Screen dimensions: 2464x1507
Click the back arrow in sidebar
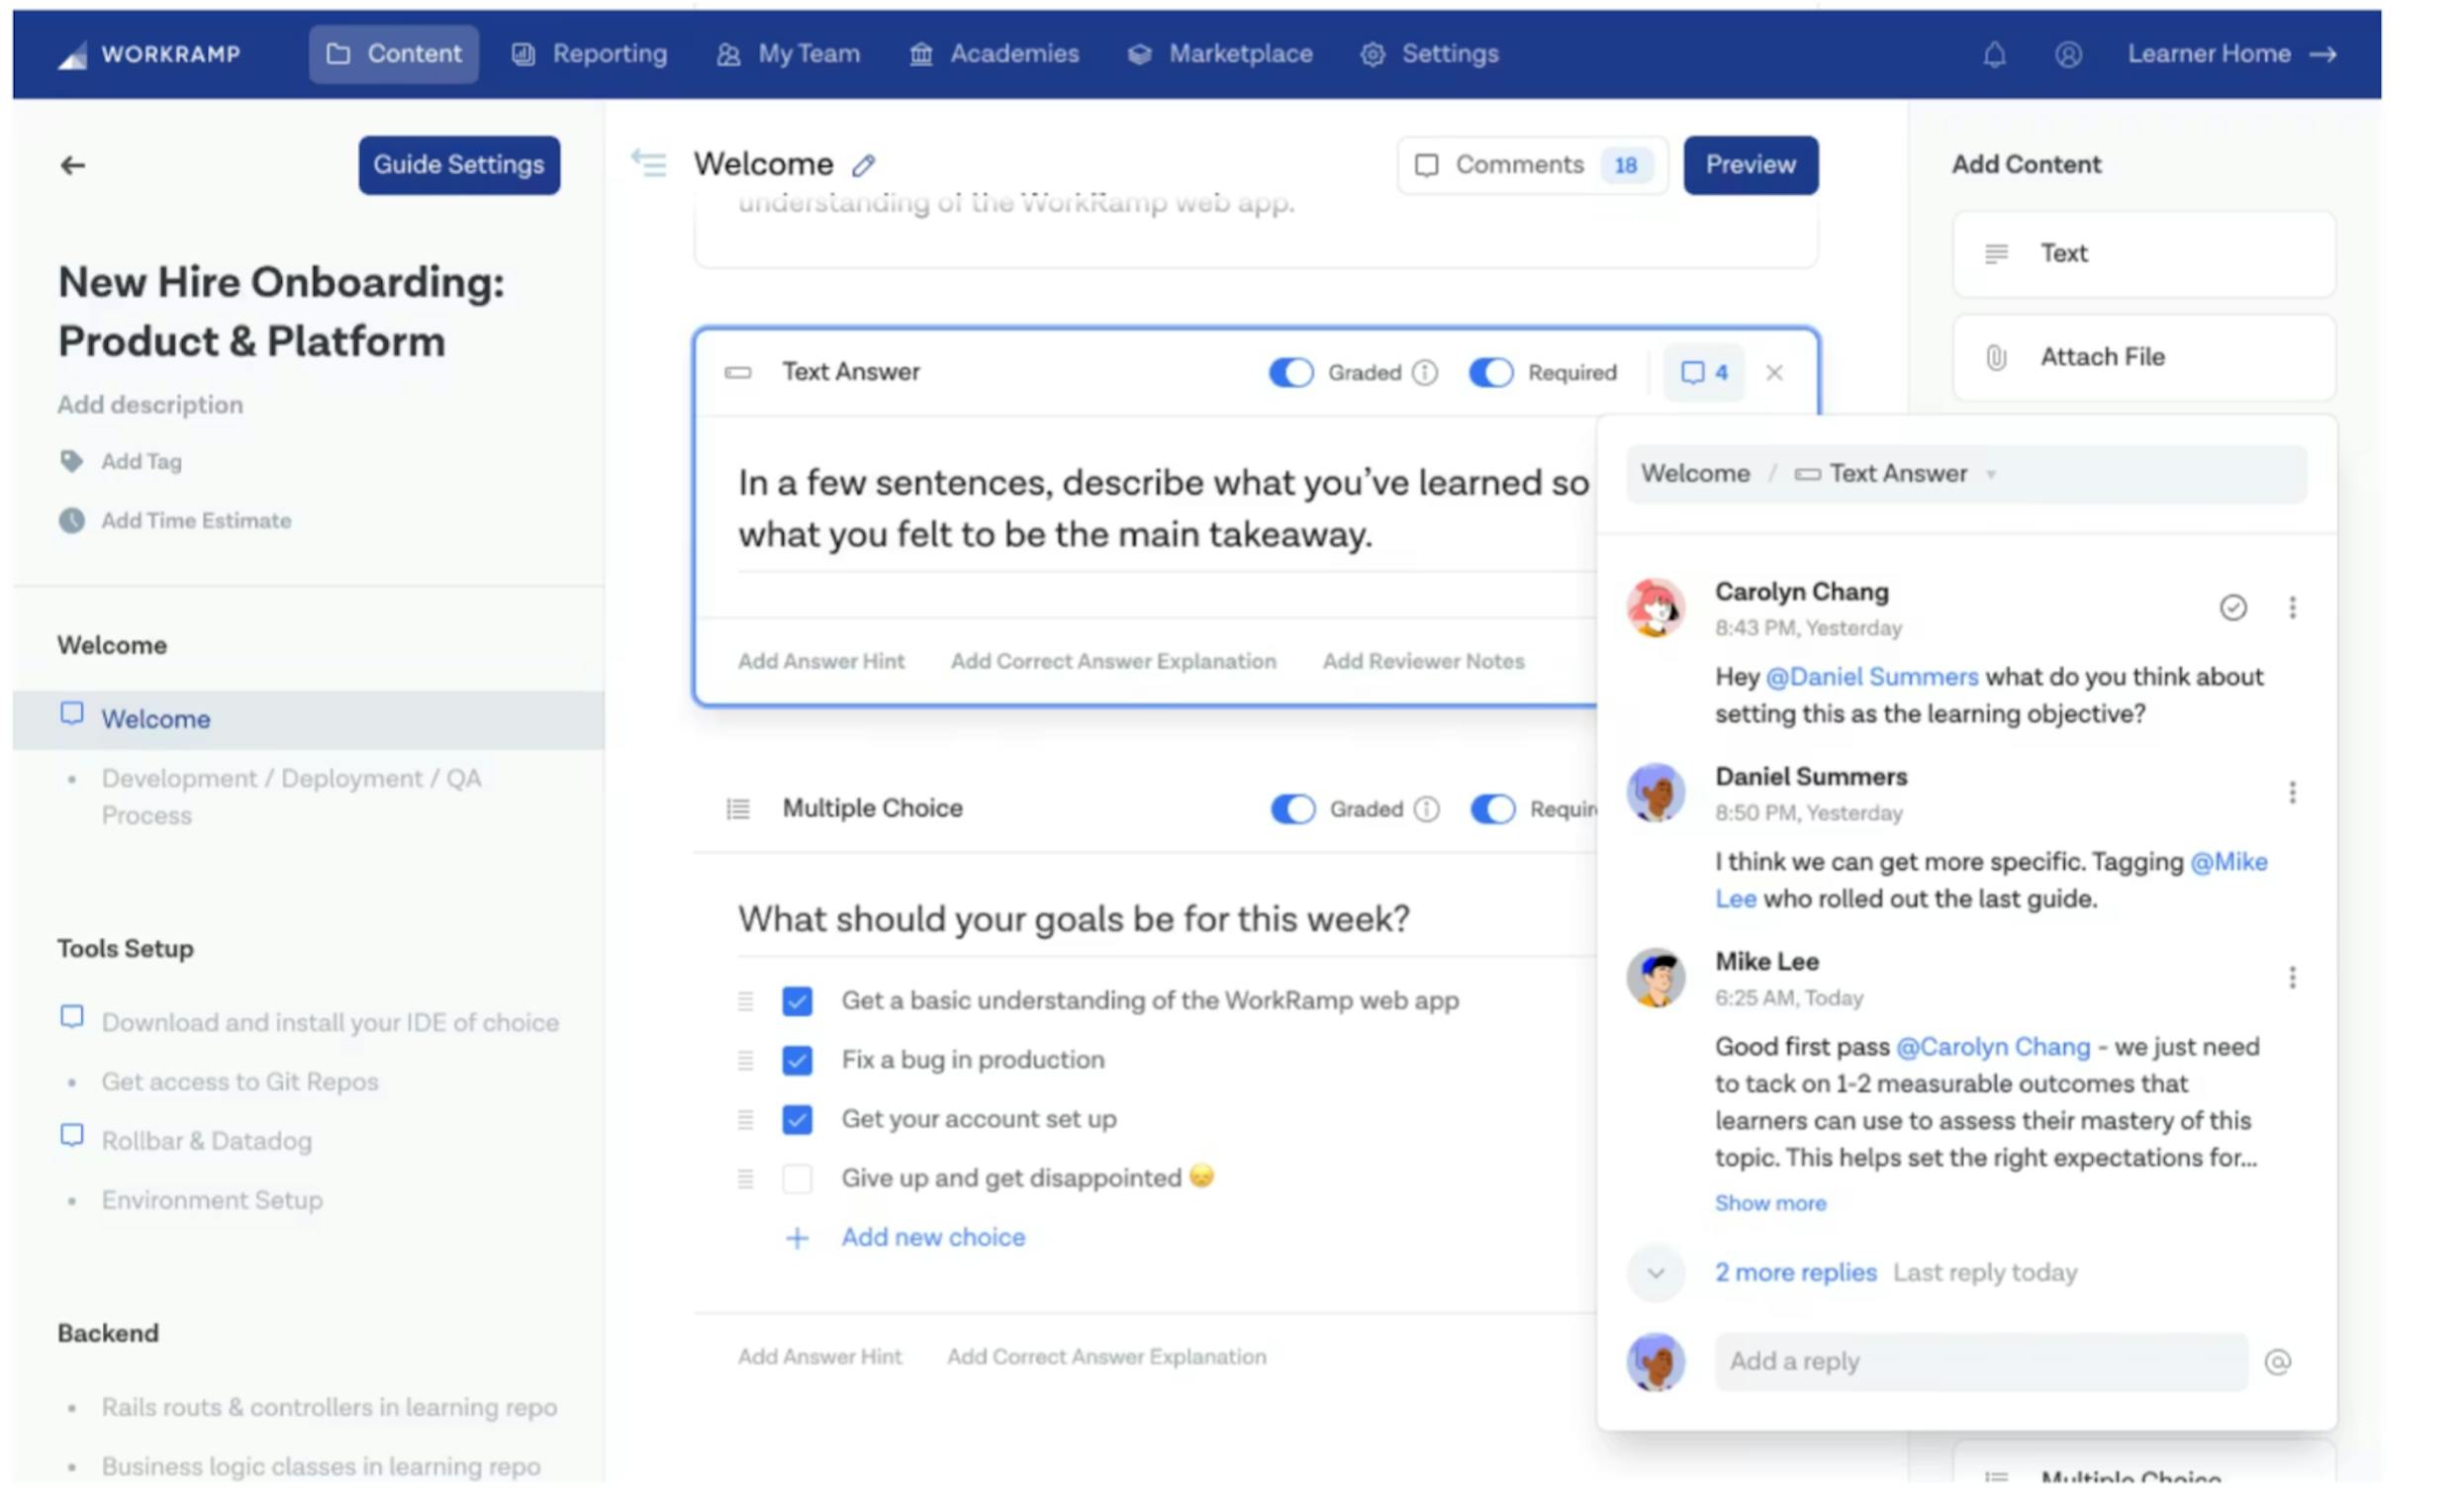[x=72, y=165]
